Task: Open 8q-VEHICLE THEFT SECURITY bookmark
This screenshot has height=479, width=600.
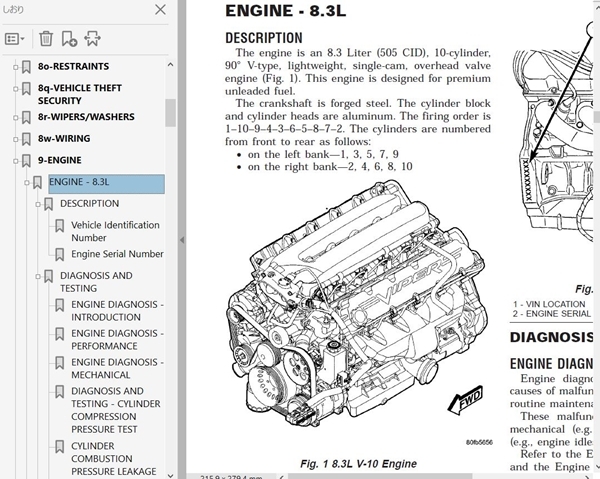Action: pyautogui.click(x=80, y=94)
